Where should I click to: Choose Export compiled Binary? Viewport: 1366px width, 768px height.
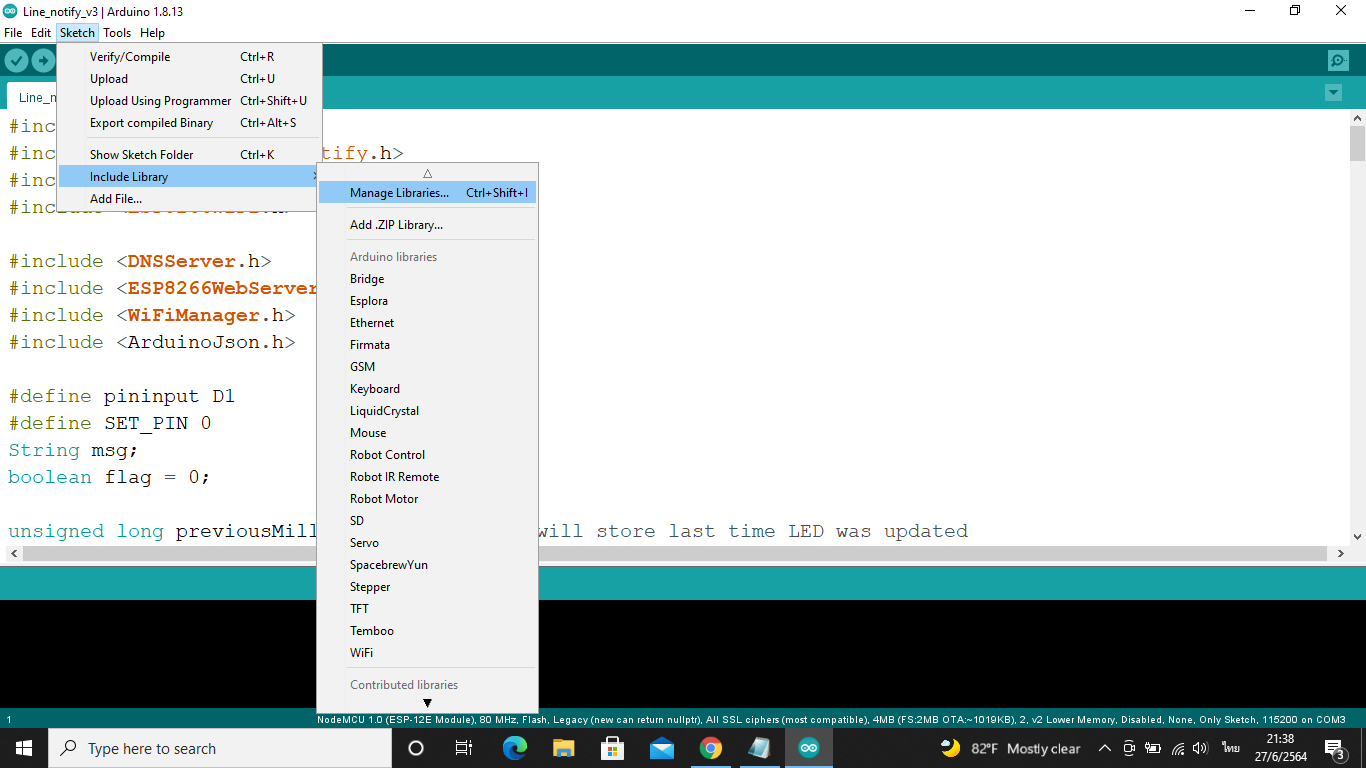(x=189, y=123)
